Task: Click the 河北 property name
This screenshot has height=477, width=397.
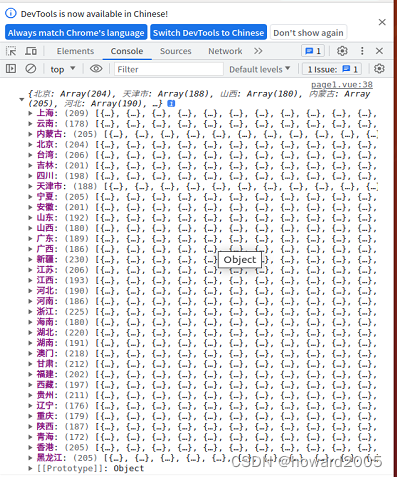Action: (45, 291)
